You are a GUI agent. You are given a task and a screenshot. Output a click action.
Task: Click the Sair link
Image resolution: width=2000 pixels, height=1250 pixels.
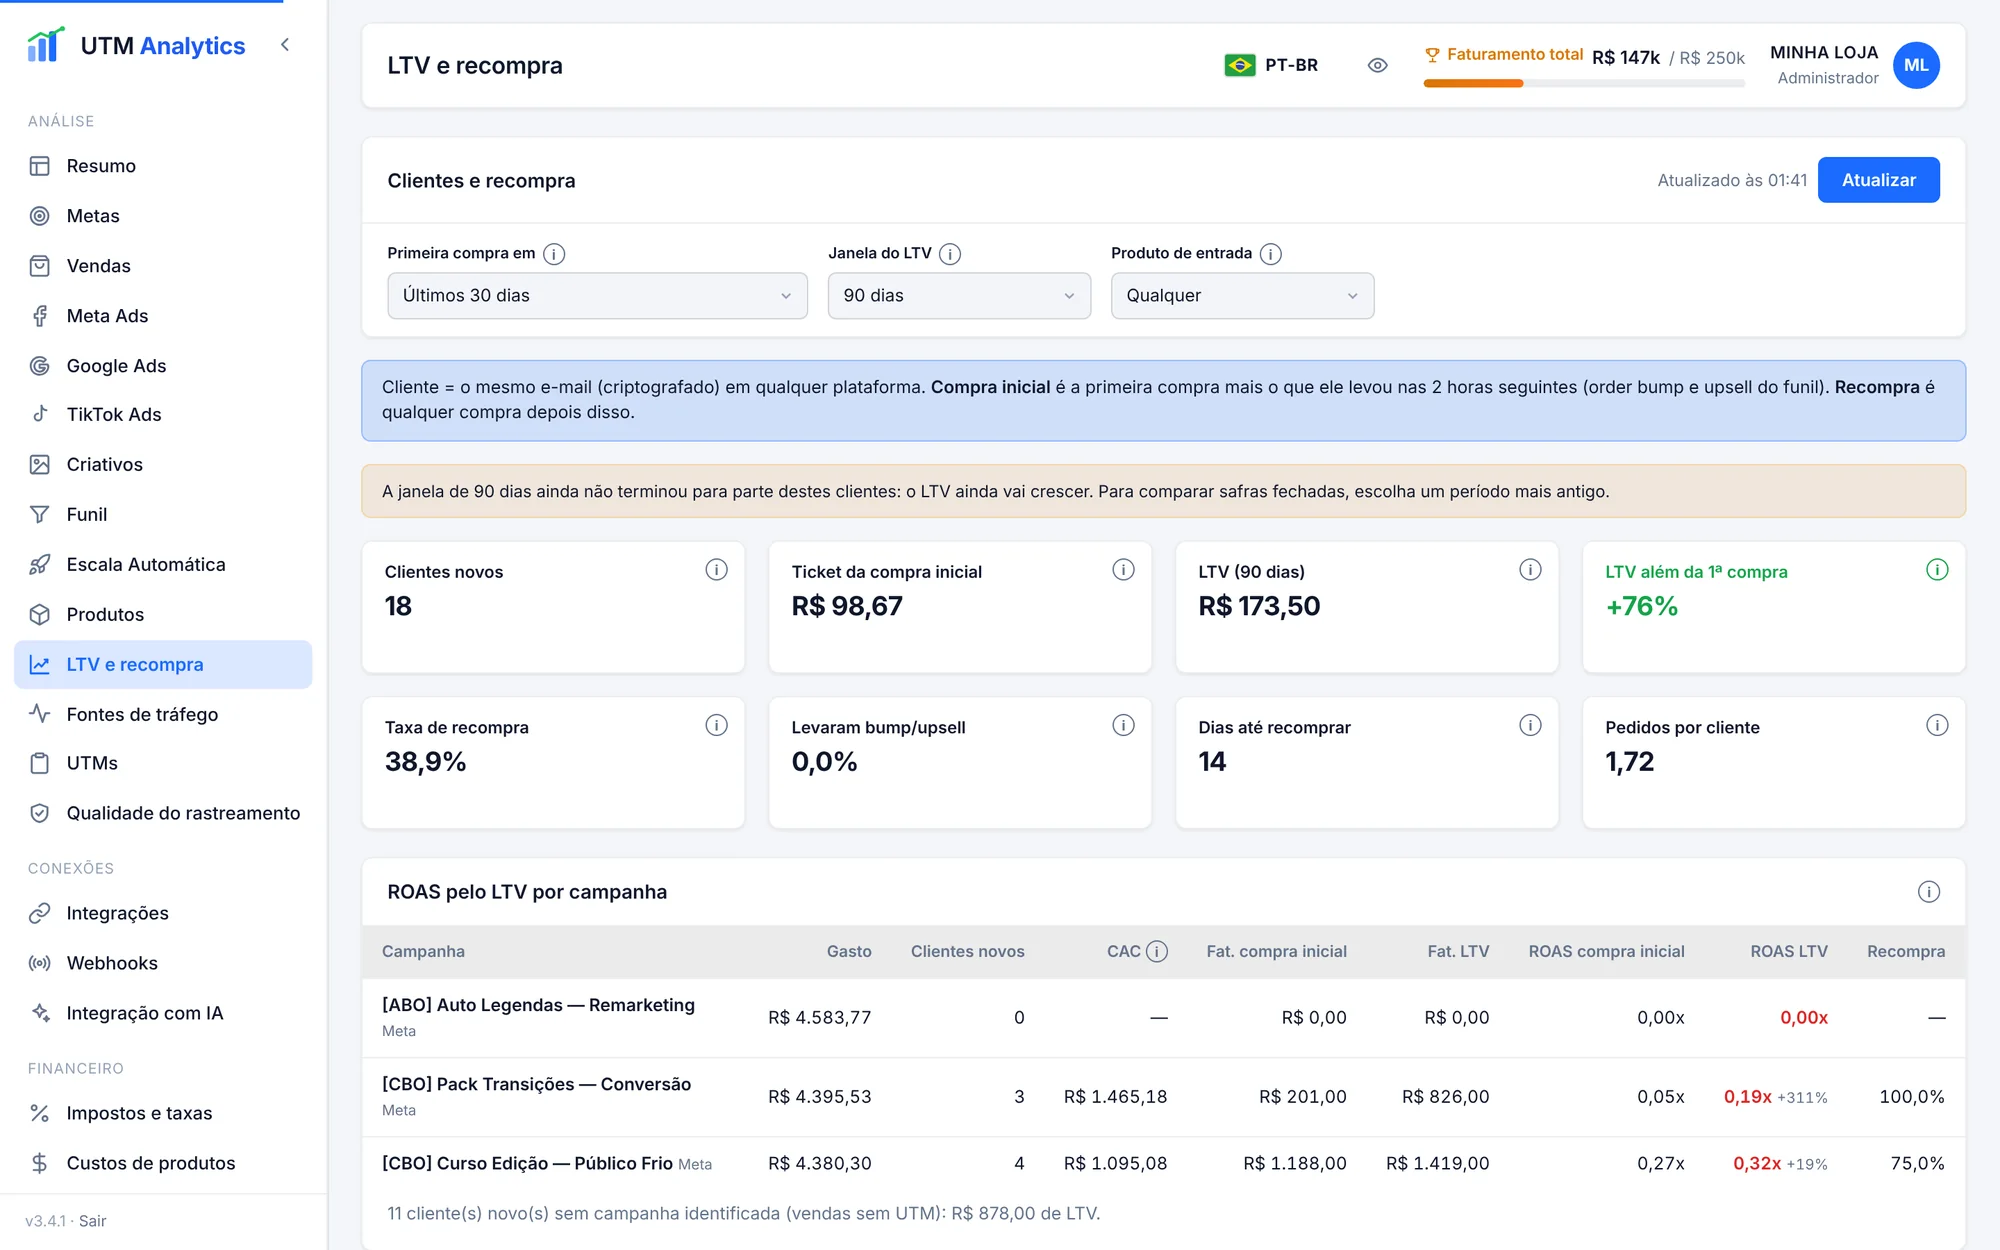pos(92,1221)
